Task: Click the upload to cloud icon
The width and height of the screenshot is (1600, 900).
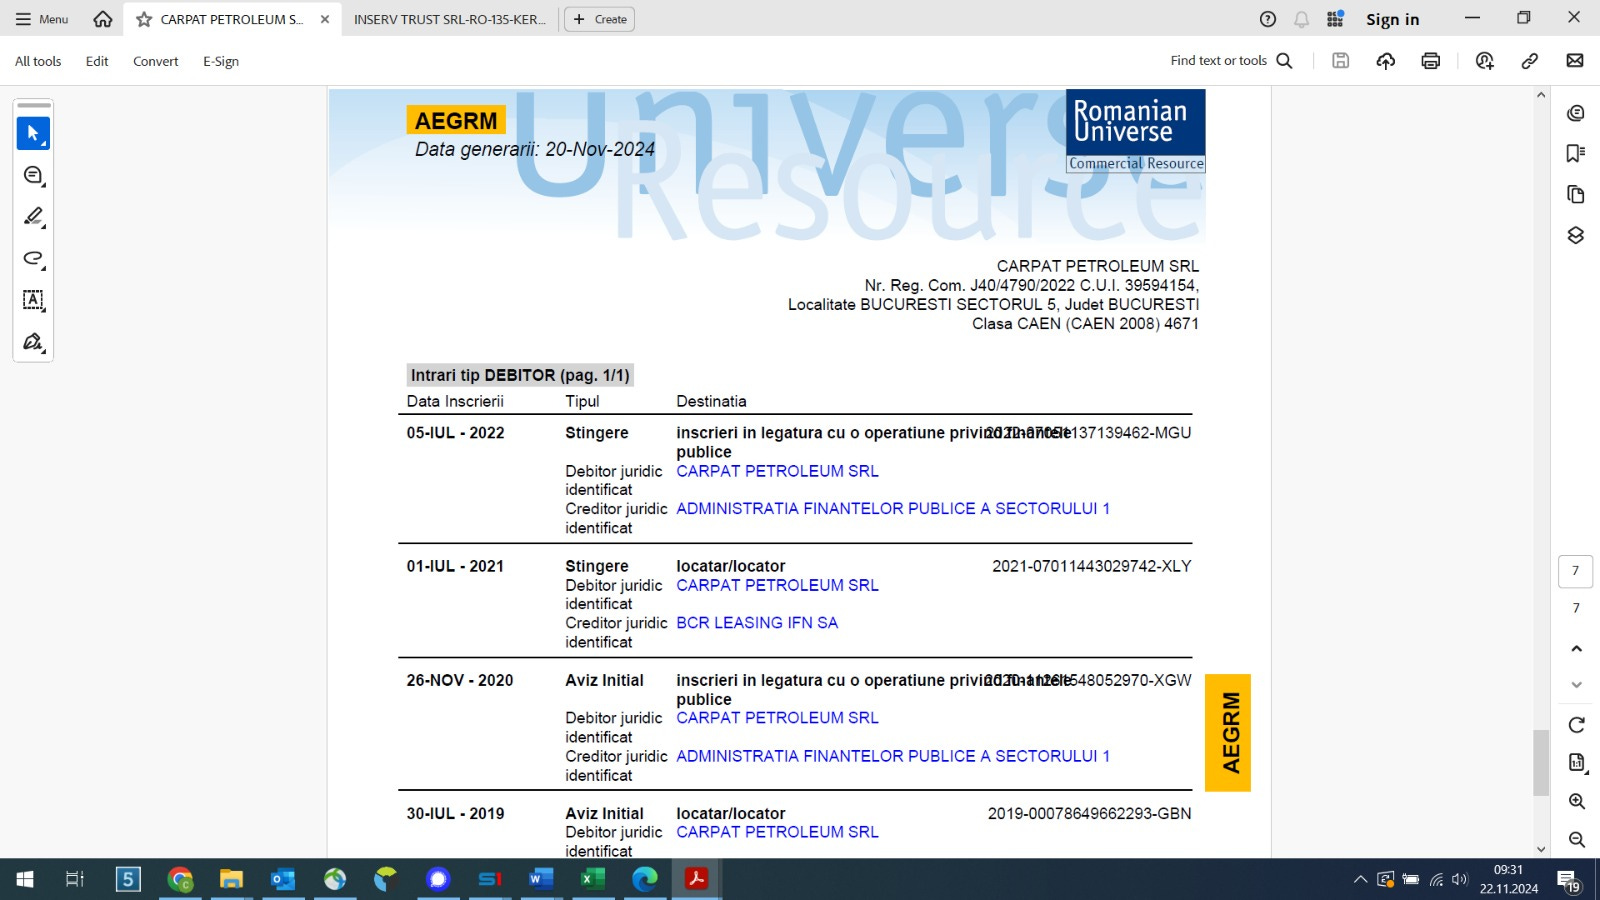Action: (x=1386, y=61)
